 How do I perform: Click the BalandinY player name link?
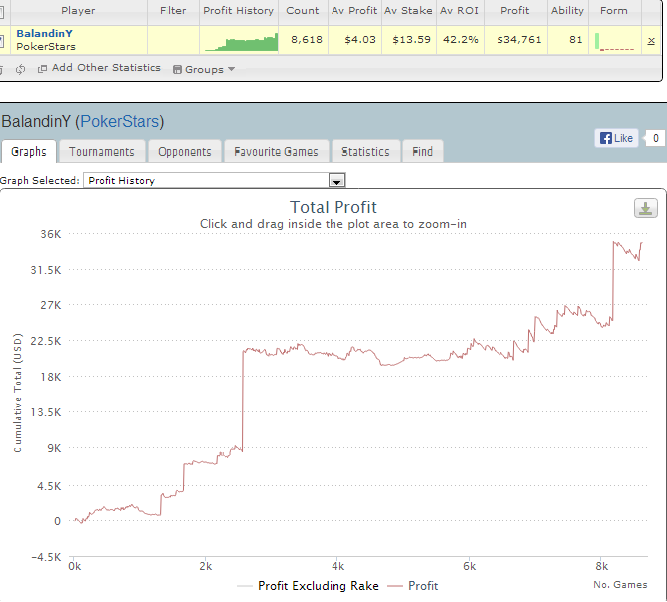(x=44, y=34)
